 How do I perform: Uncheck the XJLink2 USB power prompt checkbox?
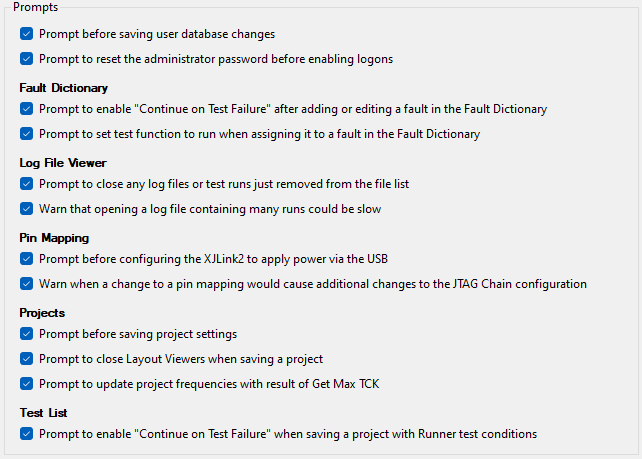click(26, 259)
